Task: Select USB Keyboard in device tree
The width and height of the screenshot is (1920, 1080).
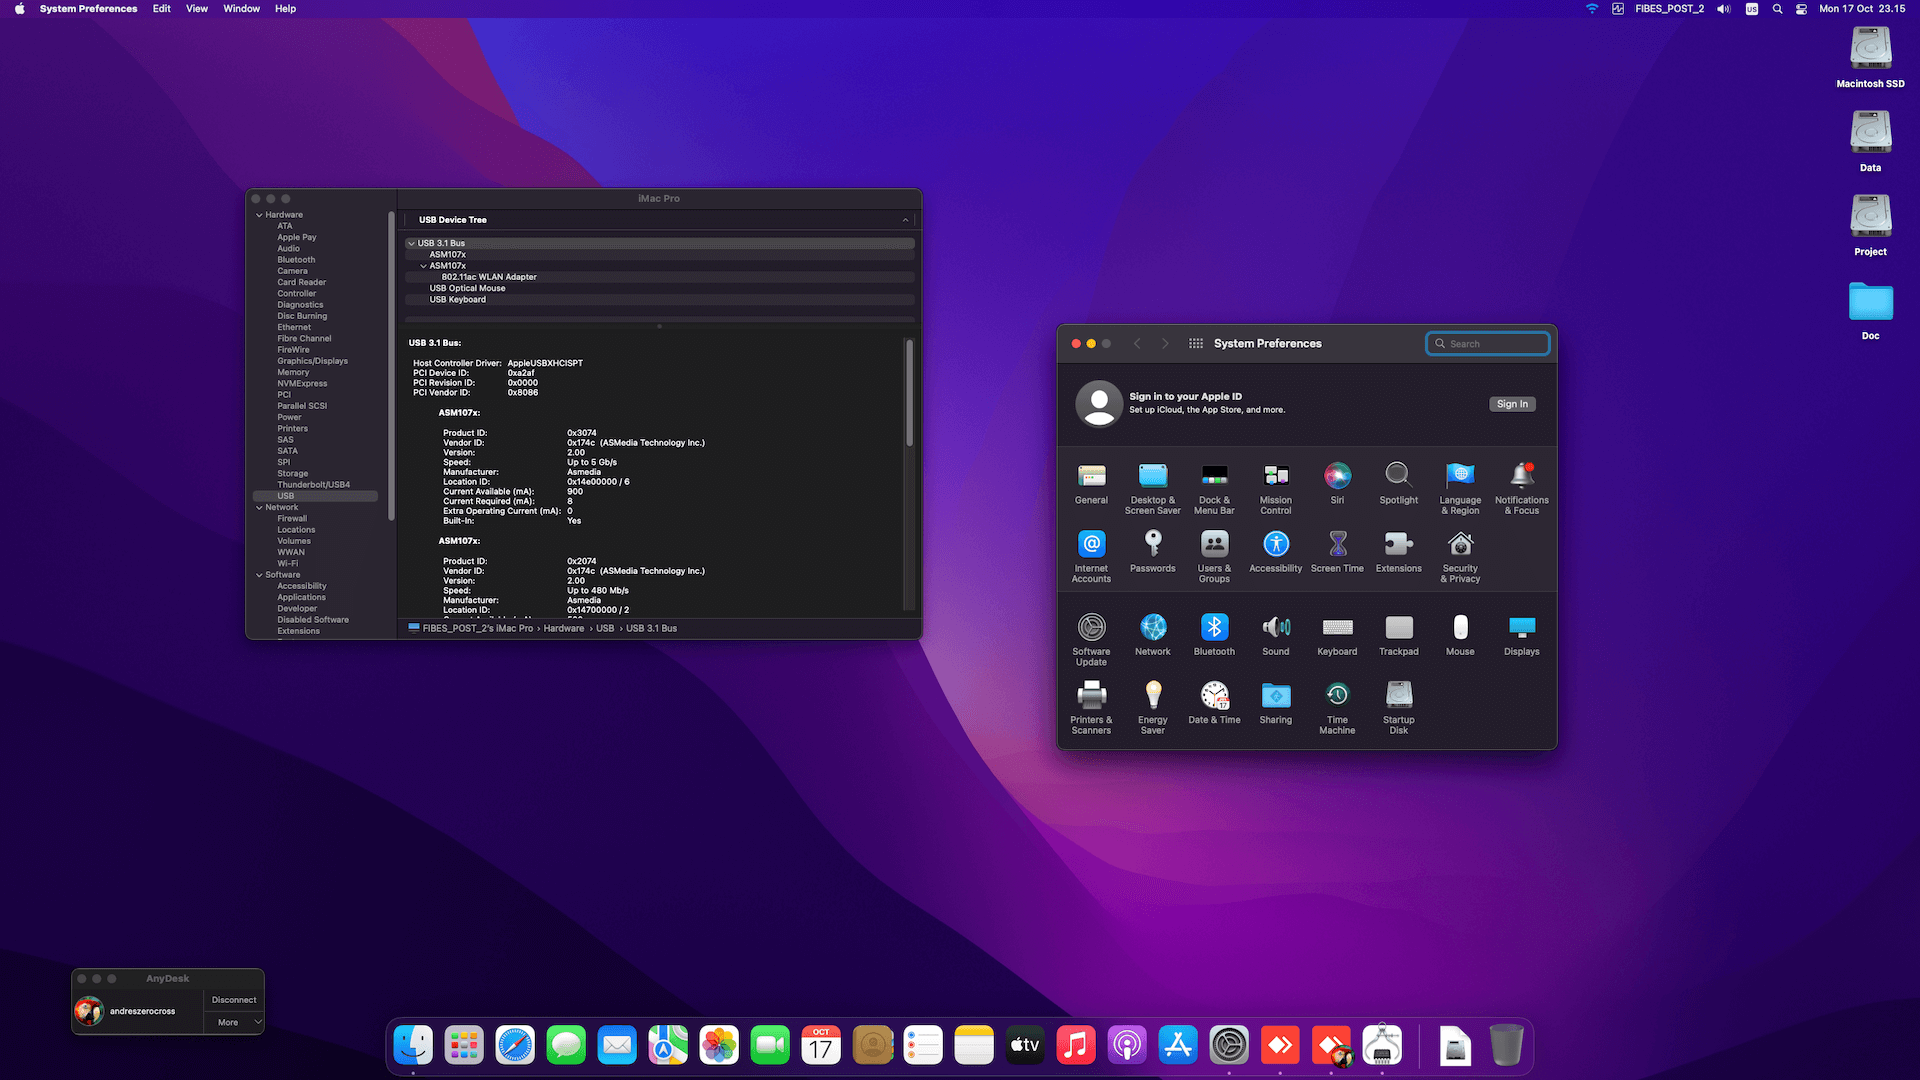Action: (x=660, y=299)
